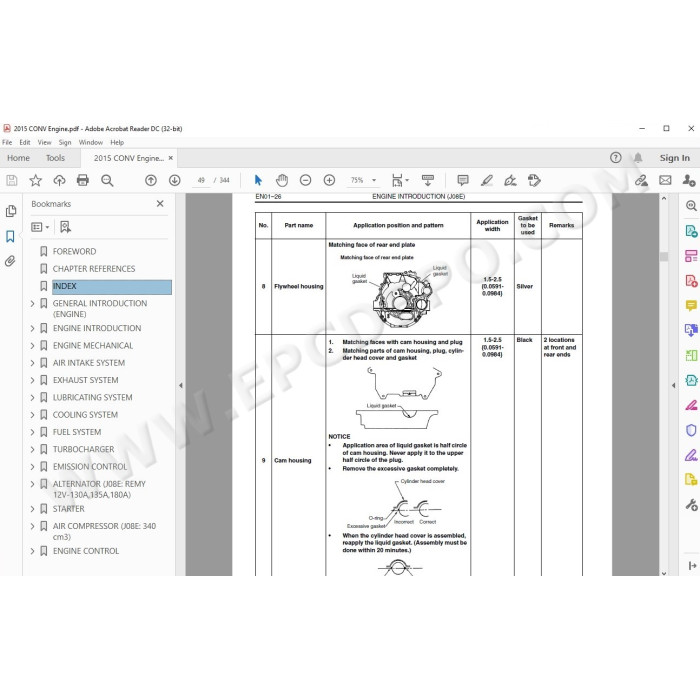The height and width of the screenshot is (700, 700).
Task: Open the File menu
Action: coord(7,142)
